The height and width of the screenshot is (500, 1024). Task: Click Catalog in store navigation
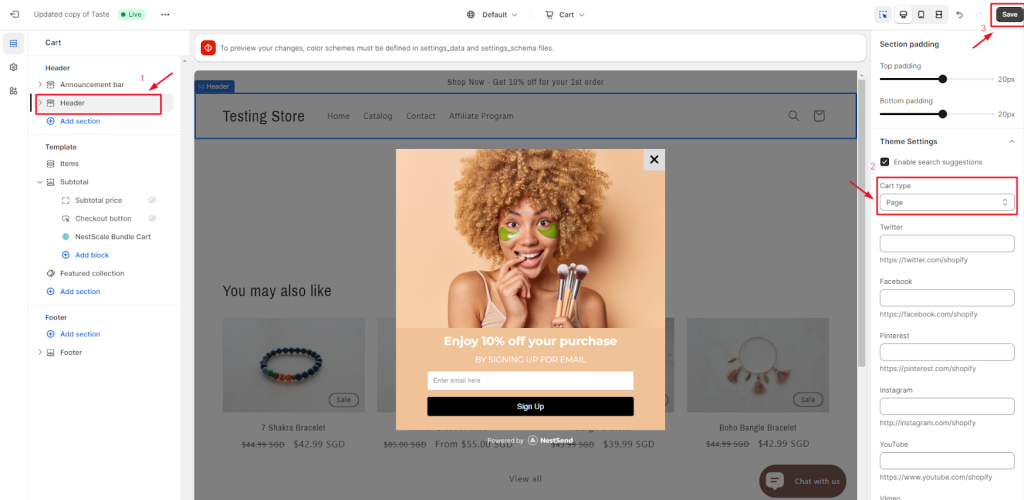point(377,116)
